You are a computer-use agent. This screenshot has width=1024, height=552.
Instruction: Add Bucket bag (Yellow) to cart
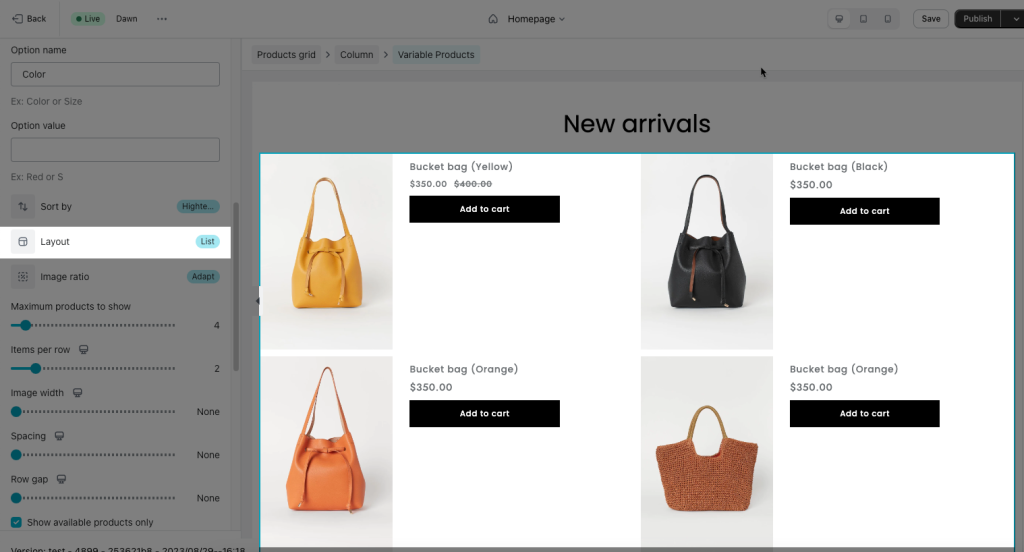(x=485, y=209)
